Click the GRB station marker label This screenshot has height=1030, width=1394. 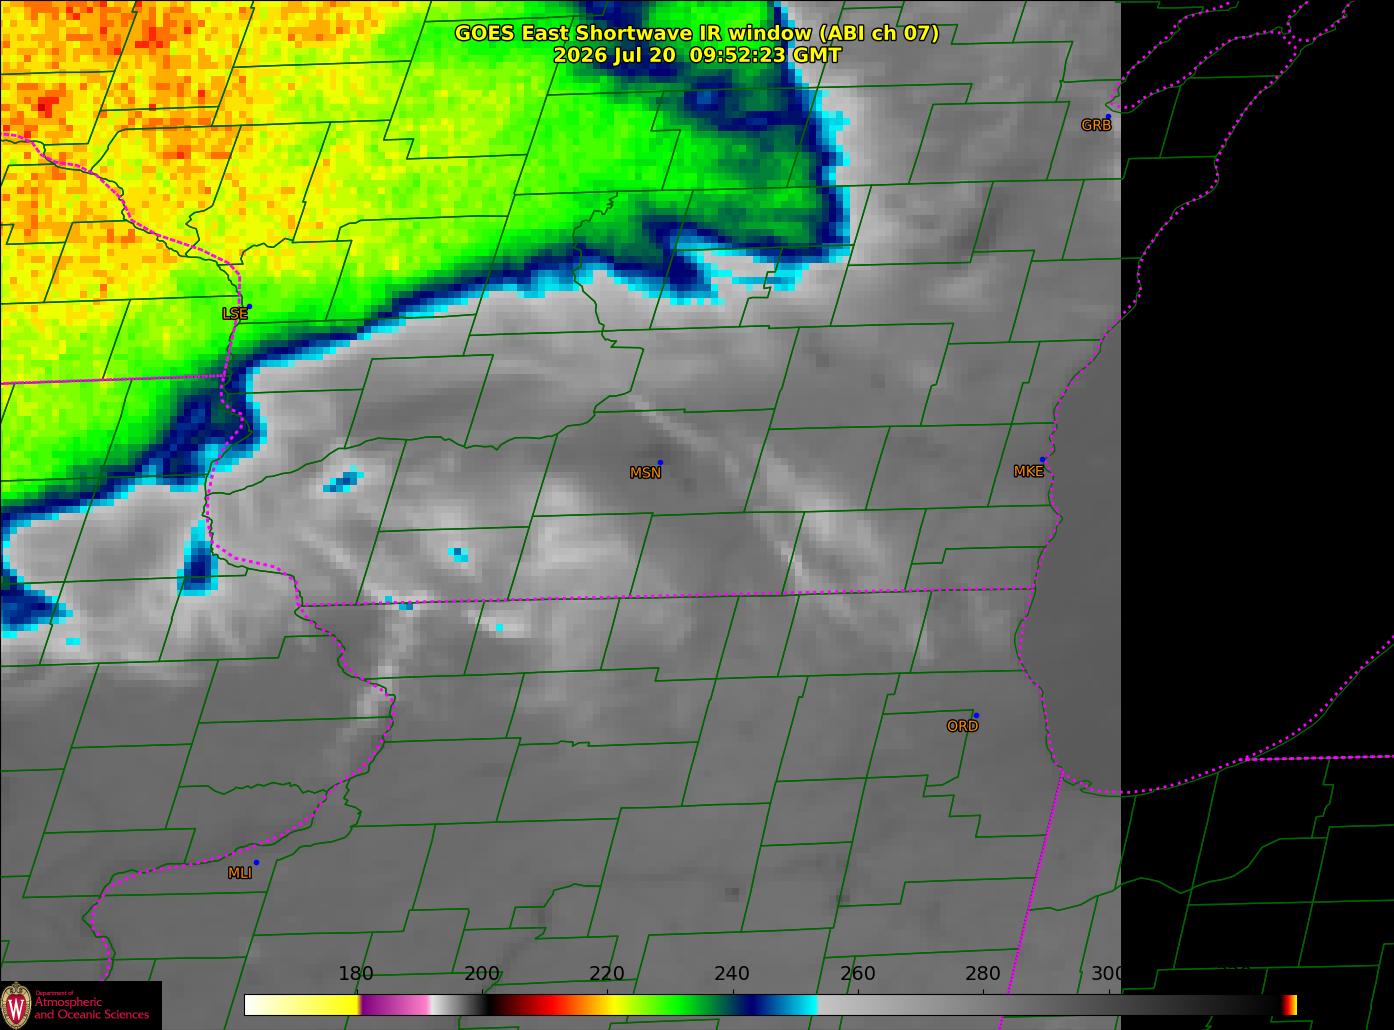(x=1096, y=125)
